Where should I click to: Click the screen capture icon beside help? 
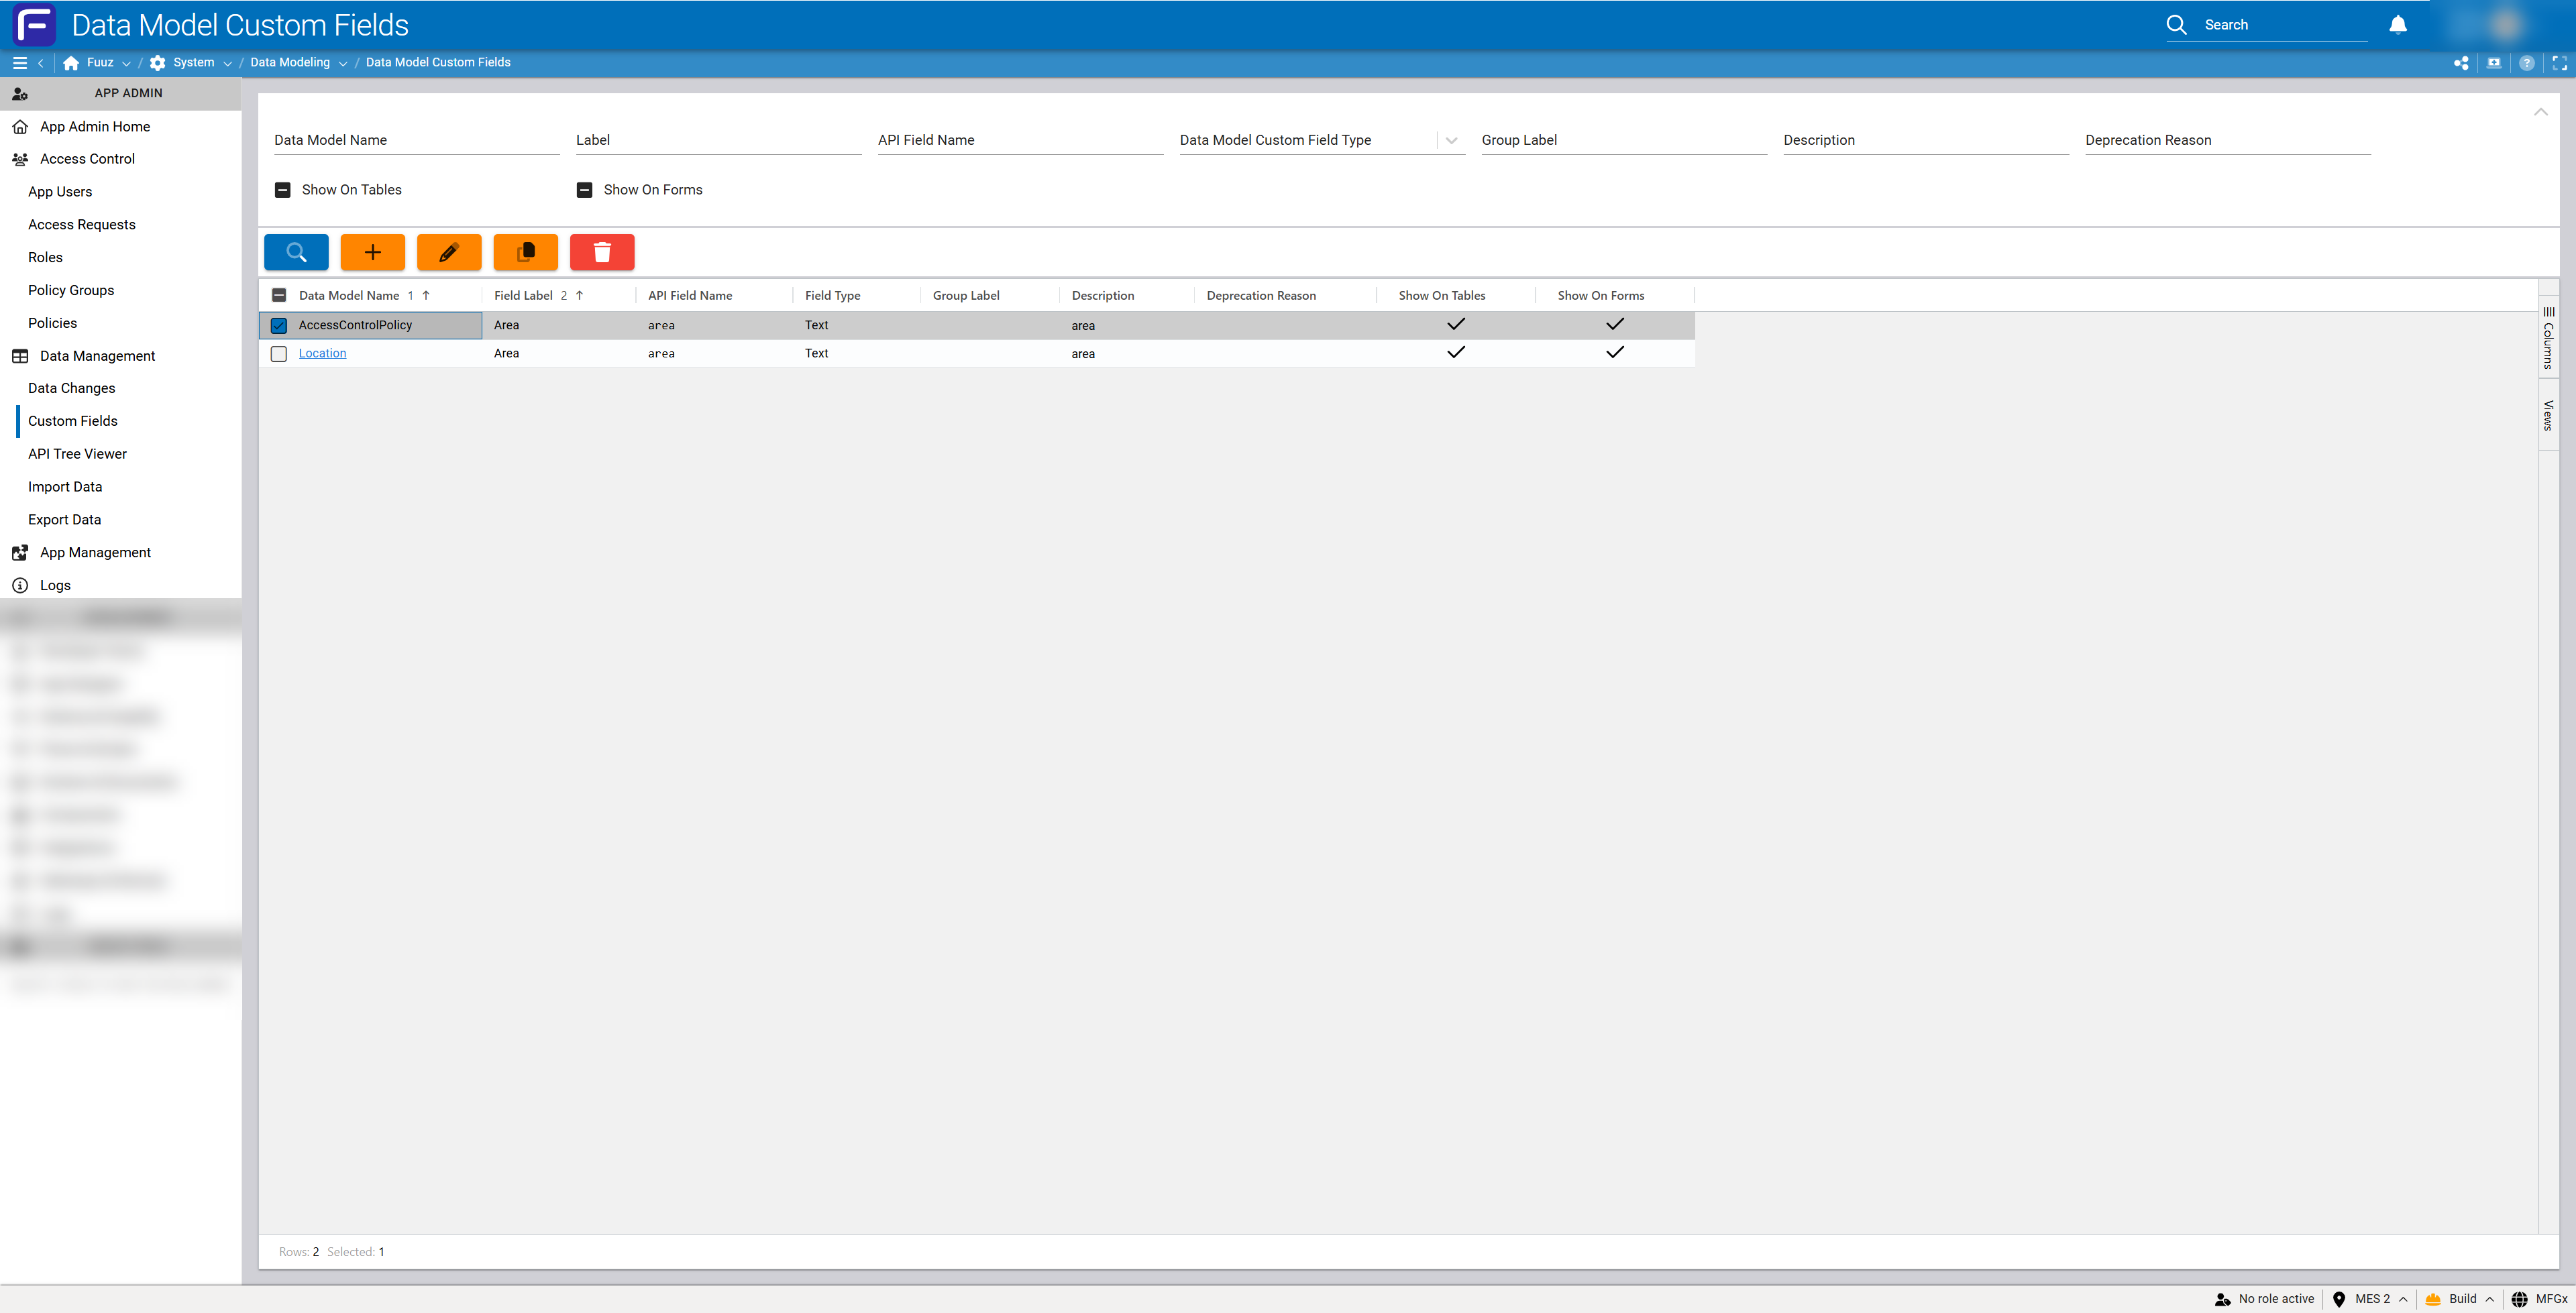click(x=2494, y=62)
